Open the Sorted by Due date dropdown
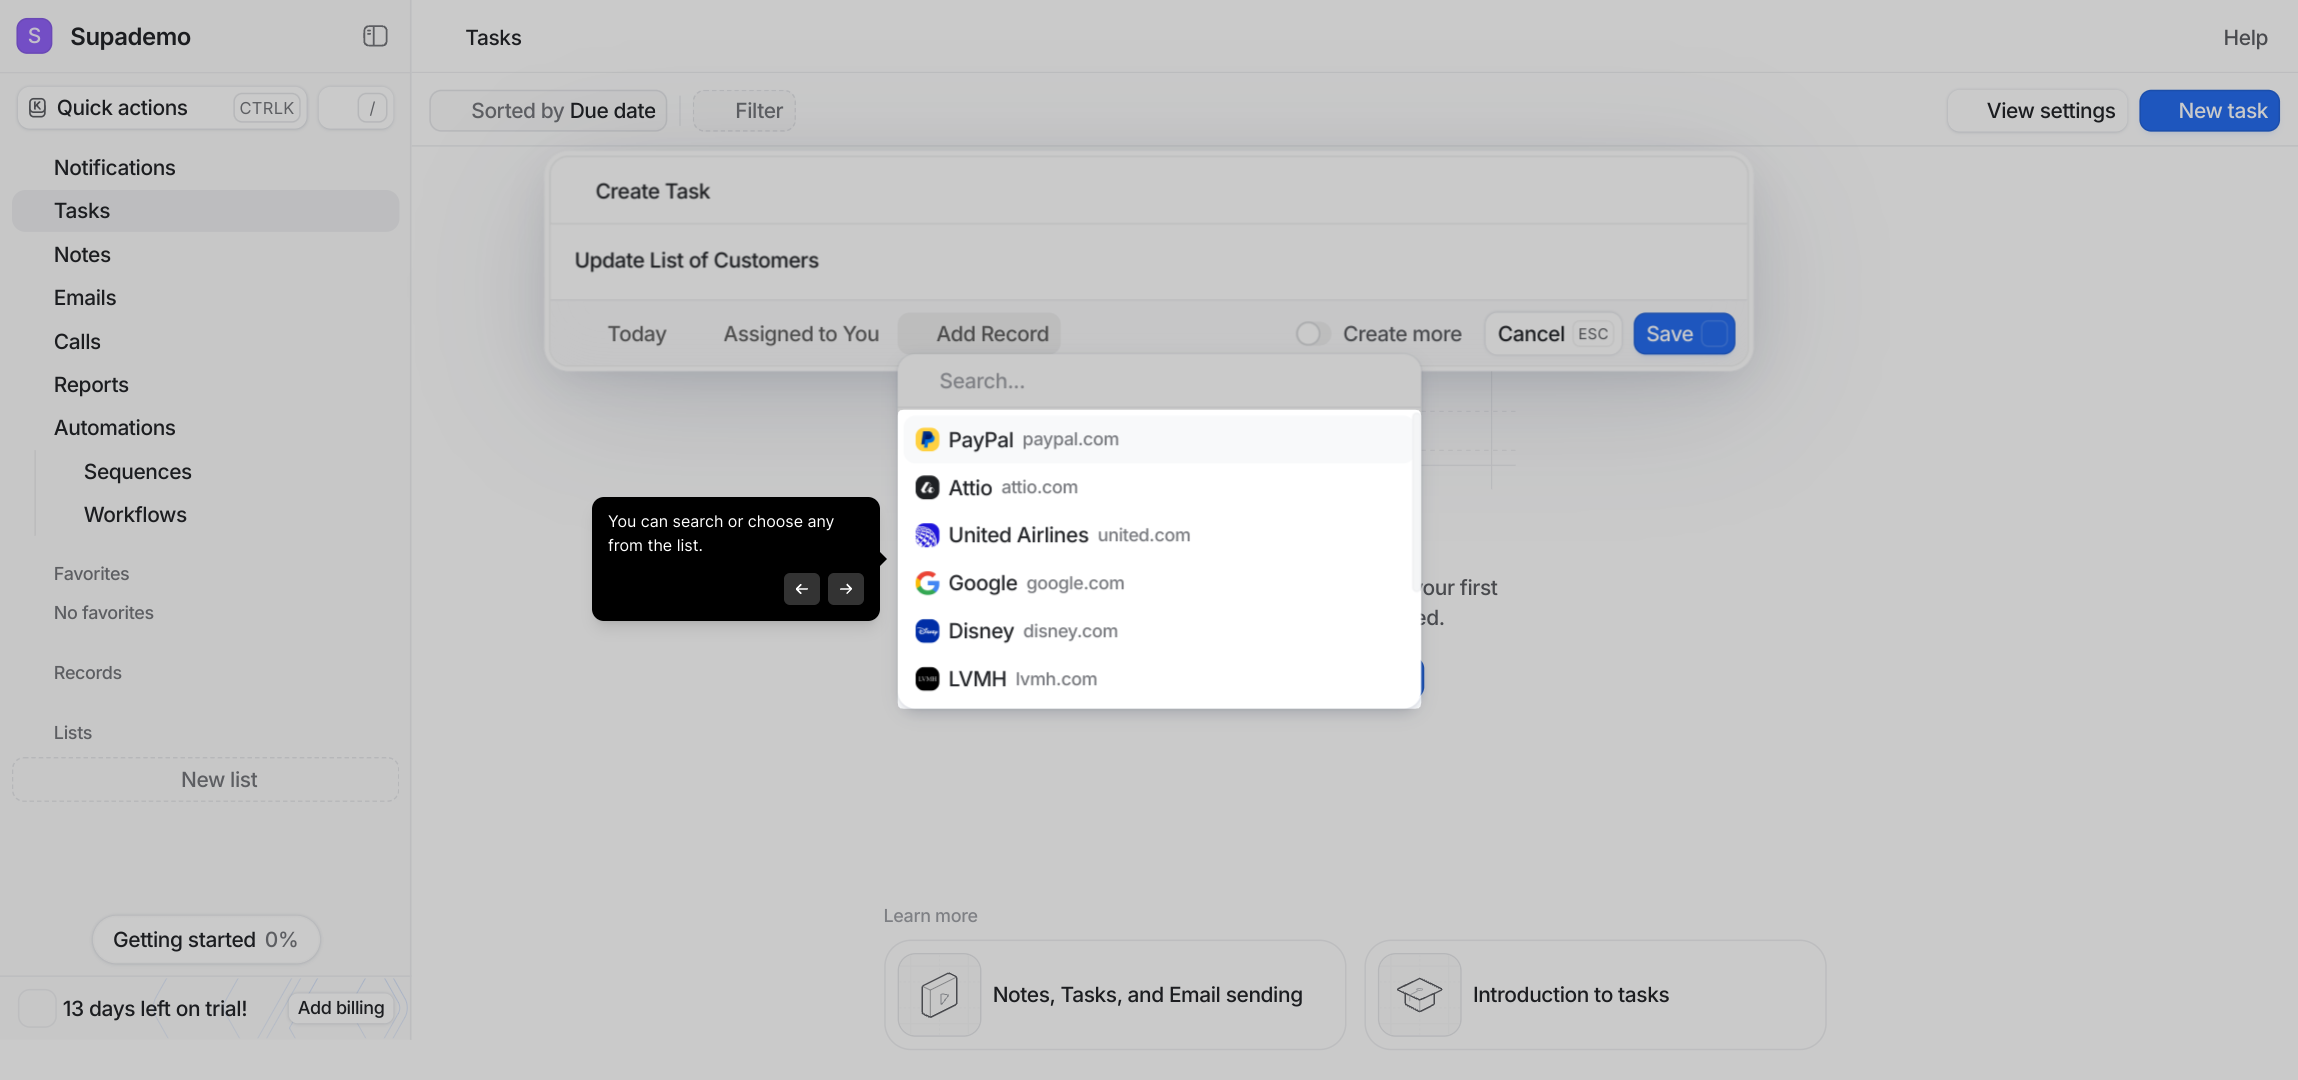This screenshot has width=2298, height=1080. pyautogui.click(x=549, y=110)
